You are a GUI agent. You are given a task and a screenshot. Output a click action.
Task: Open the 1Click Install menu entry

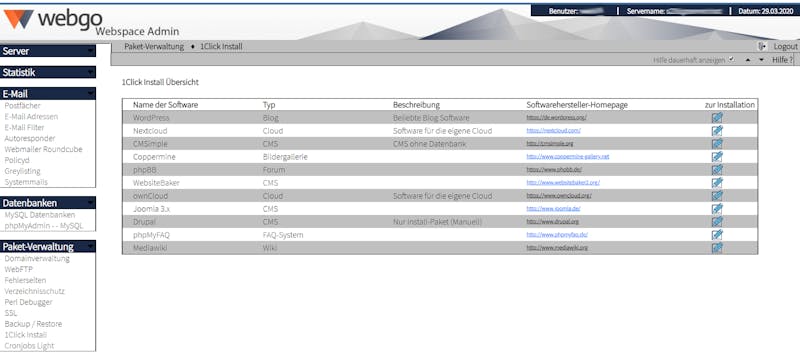coord(26,335)
